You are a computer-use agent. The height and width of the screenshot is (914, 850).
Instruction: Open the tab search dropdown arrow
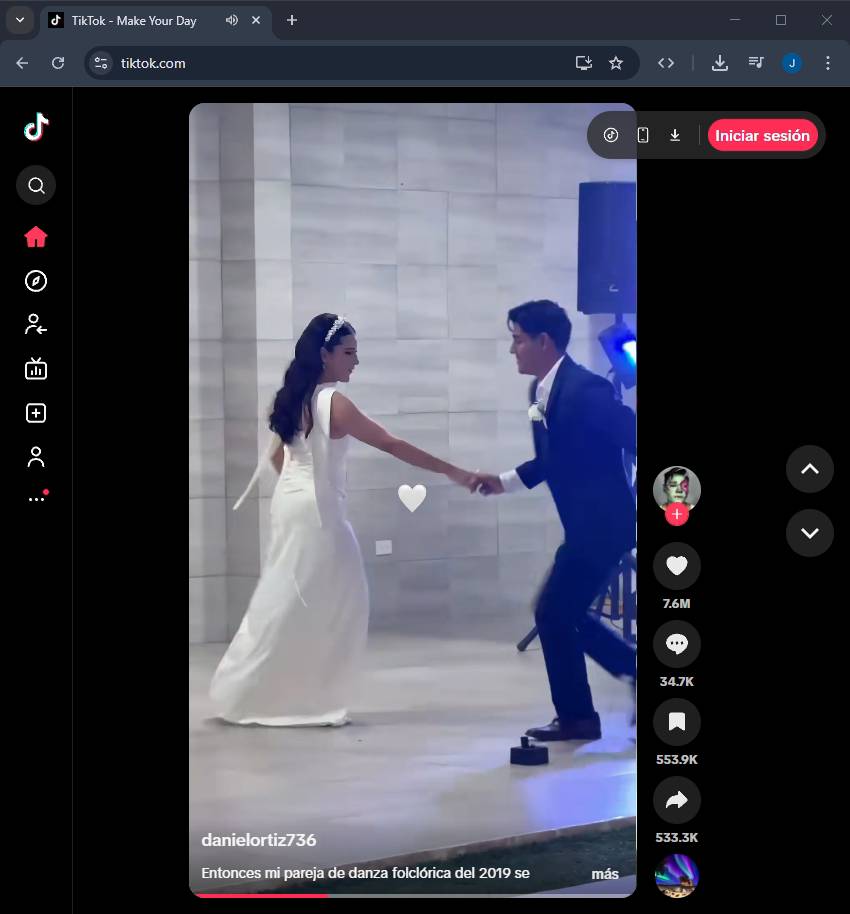coord(19,20)
